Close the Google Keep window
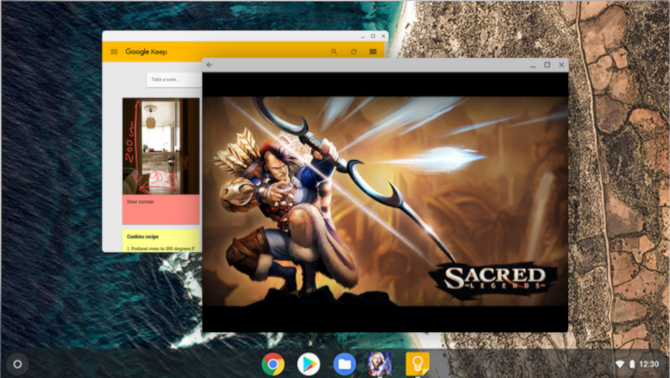This screenshot has height=378, width=670. pos(383,36)
